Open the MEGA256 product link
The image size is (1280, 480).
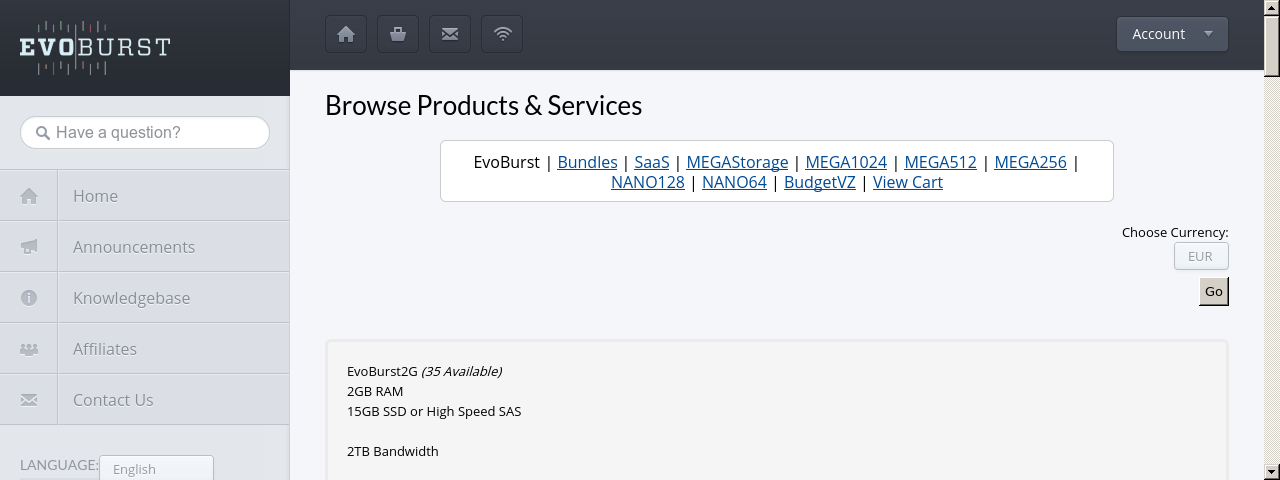1030,162
